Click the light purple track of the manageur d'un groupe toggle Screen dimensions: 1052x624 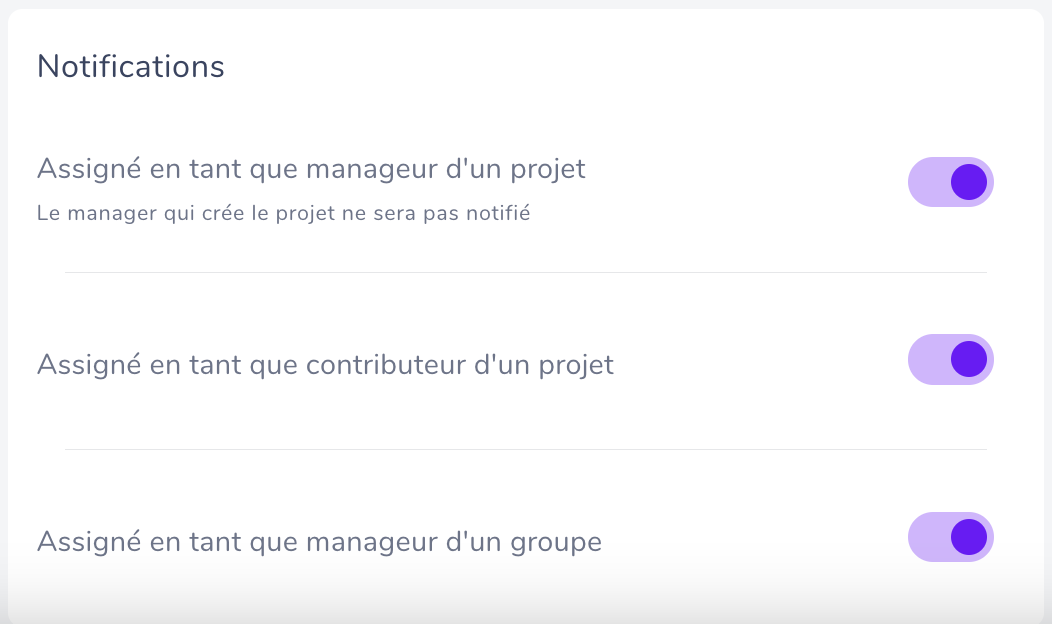[x=929, y=537]
